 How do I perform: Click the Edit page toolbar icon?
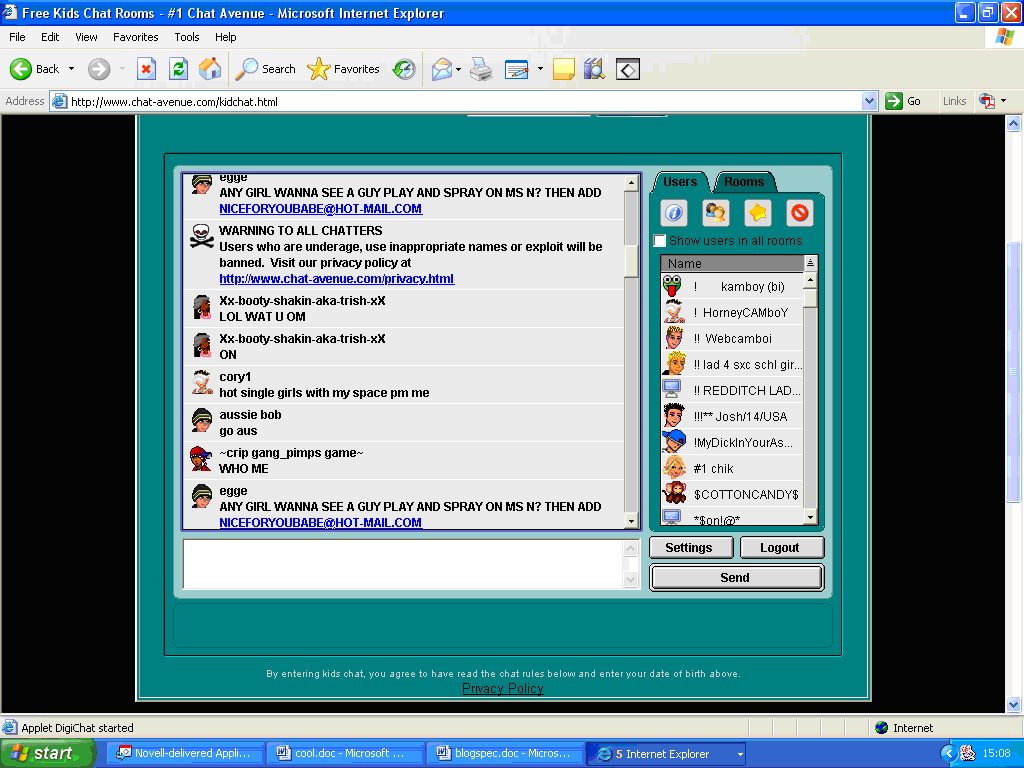pyautogui.click(x=517, y=69)
